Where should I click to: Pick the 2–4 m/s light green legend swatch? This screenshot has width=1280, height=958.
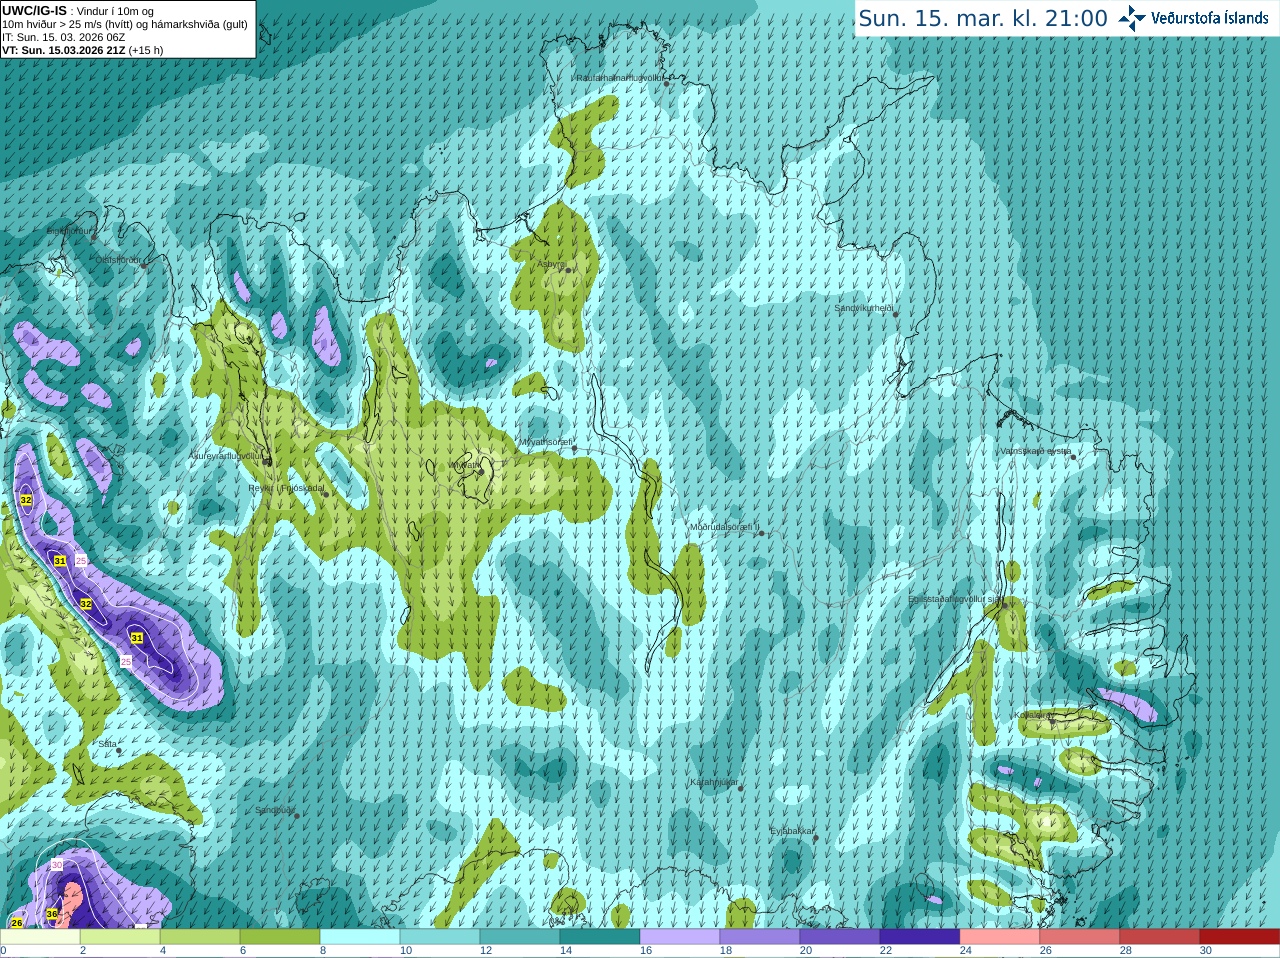coord(120,937)
